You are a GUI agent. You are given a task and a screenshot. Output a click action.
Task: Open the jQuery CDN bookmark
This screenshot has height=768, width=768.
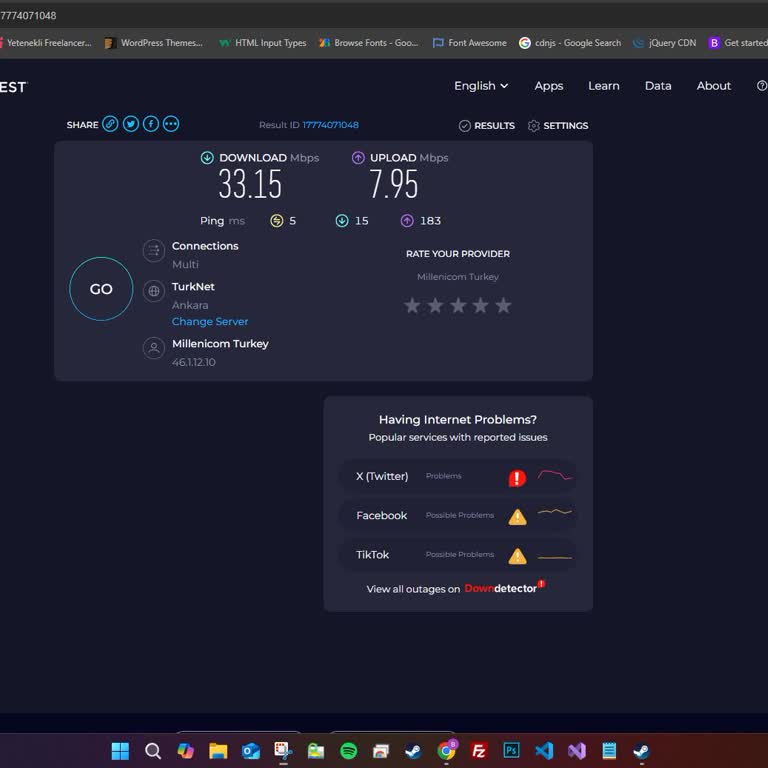click(x=664, y=43)
